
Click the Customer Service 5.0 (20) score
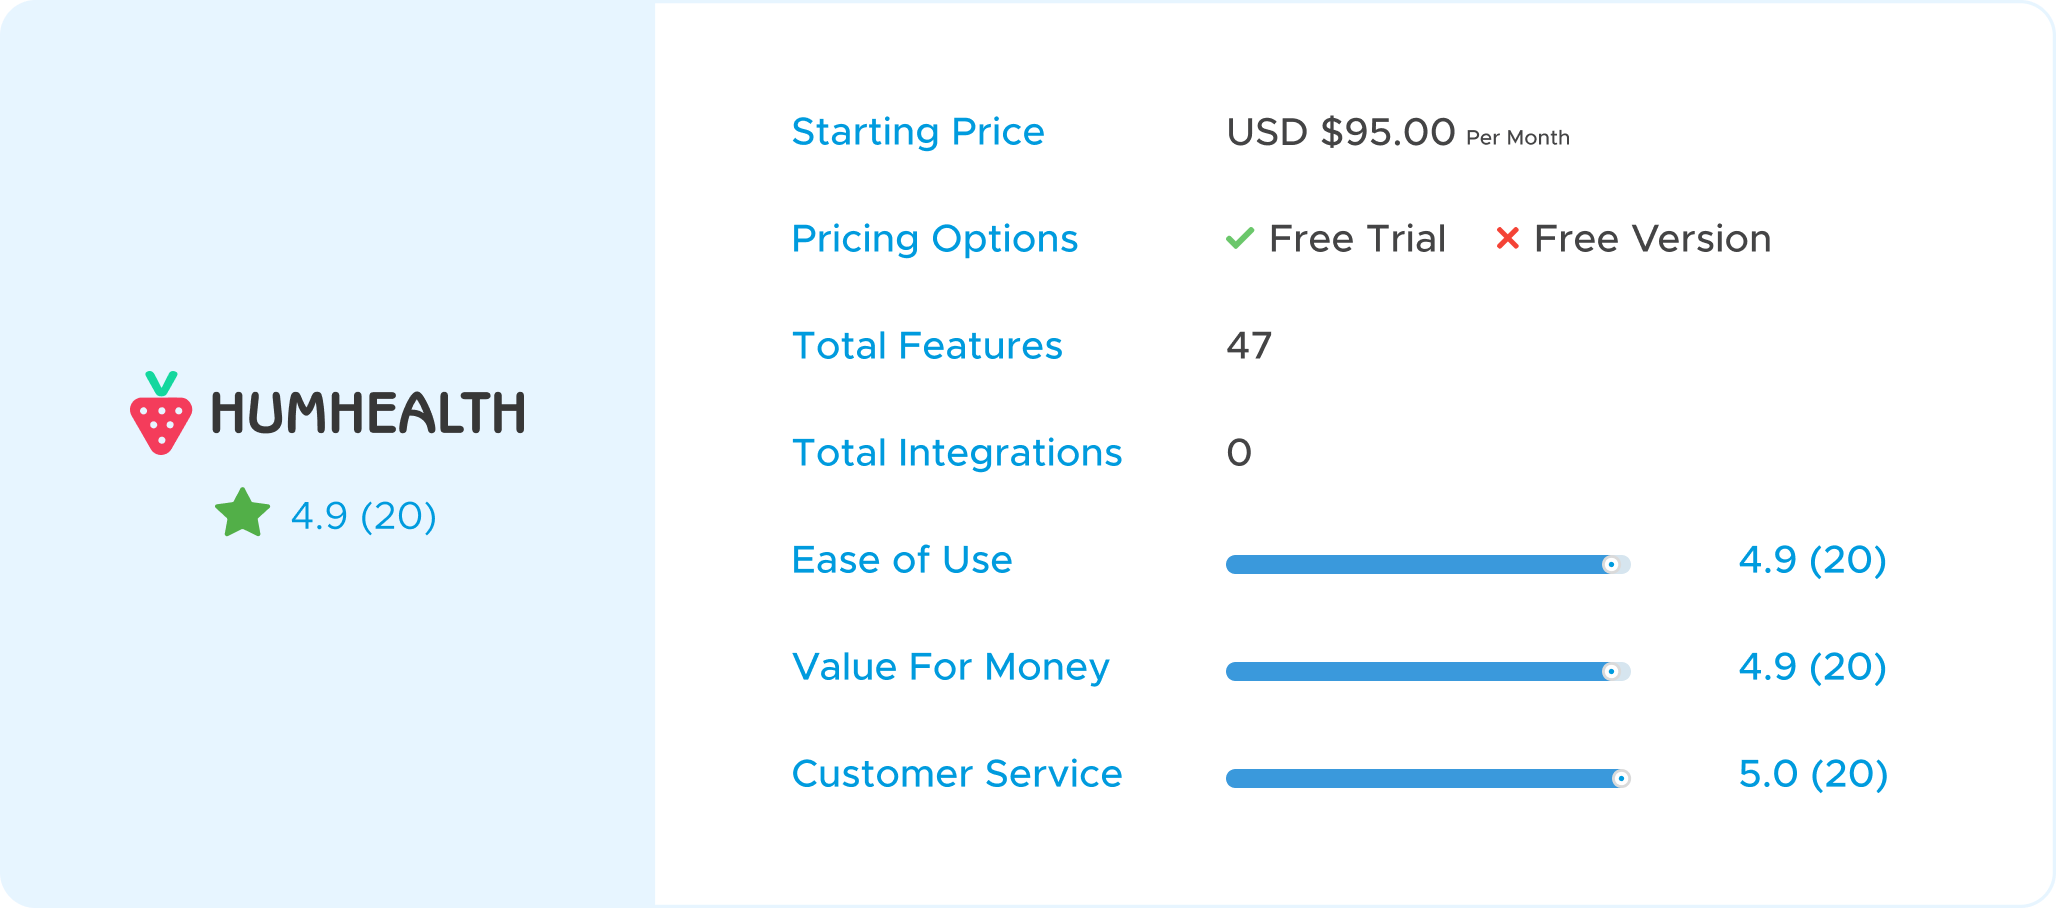[x=1813, y=774]
